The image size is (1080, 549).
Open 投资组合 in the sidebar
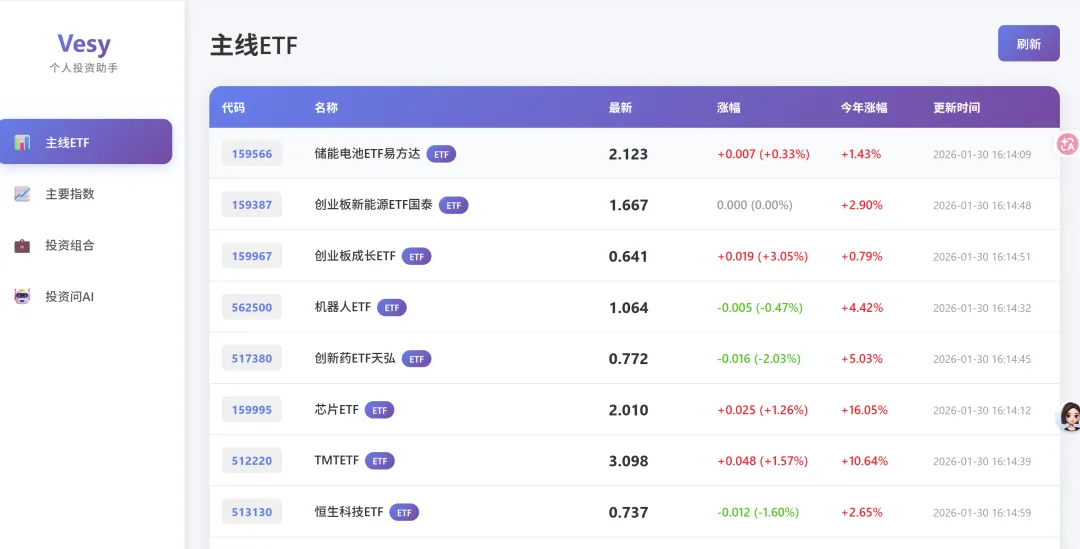(x=86, y=245)
